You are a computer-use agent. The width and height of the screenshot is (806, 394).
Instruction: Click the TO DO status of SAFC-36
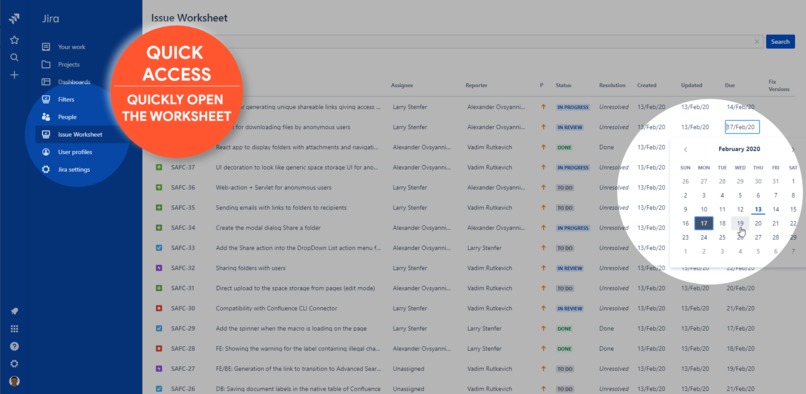(x=565, y=188)
